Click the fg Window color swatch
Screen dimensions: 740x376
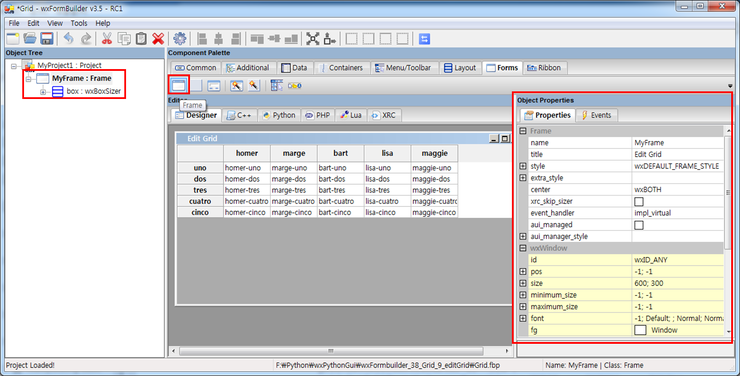coord(640,330)
